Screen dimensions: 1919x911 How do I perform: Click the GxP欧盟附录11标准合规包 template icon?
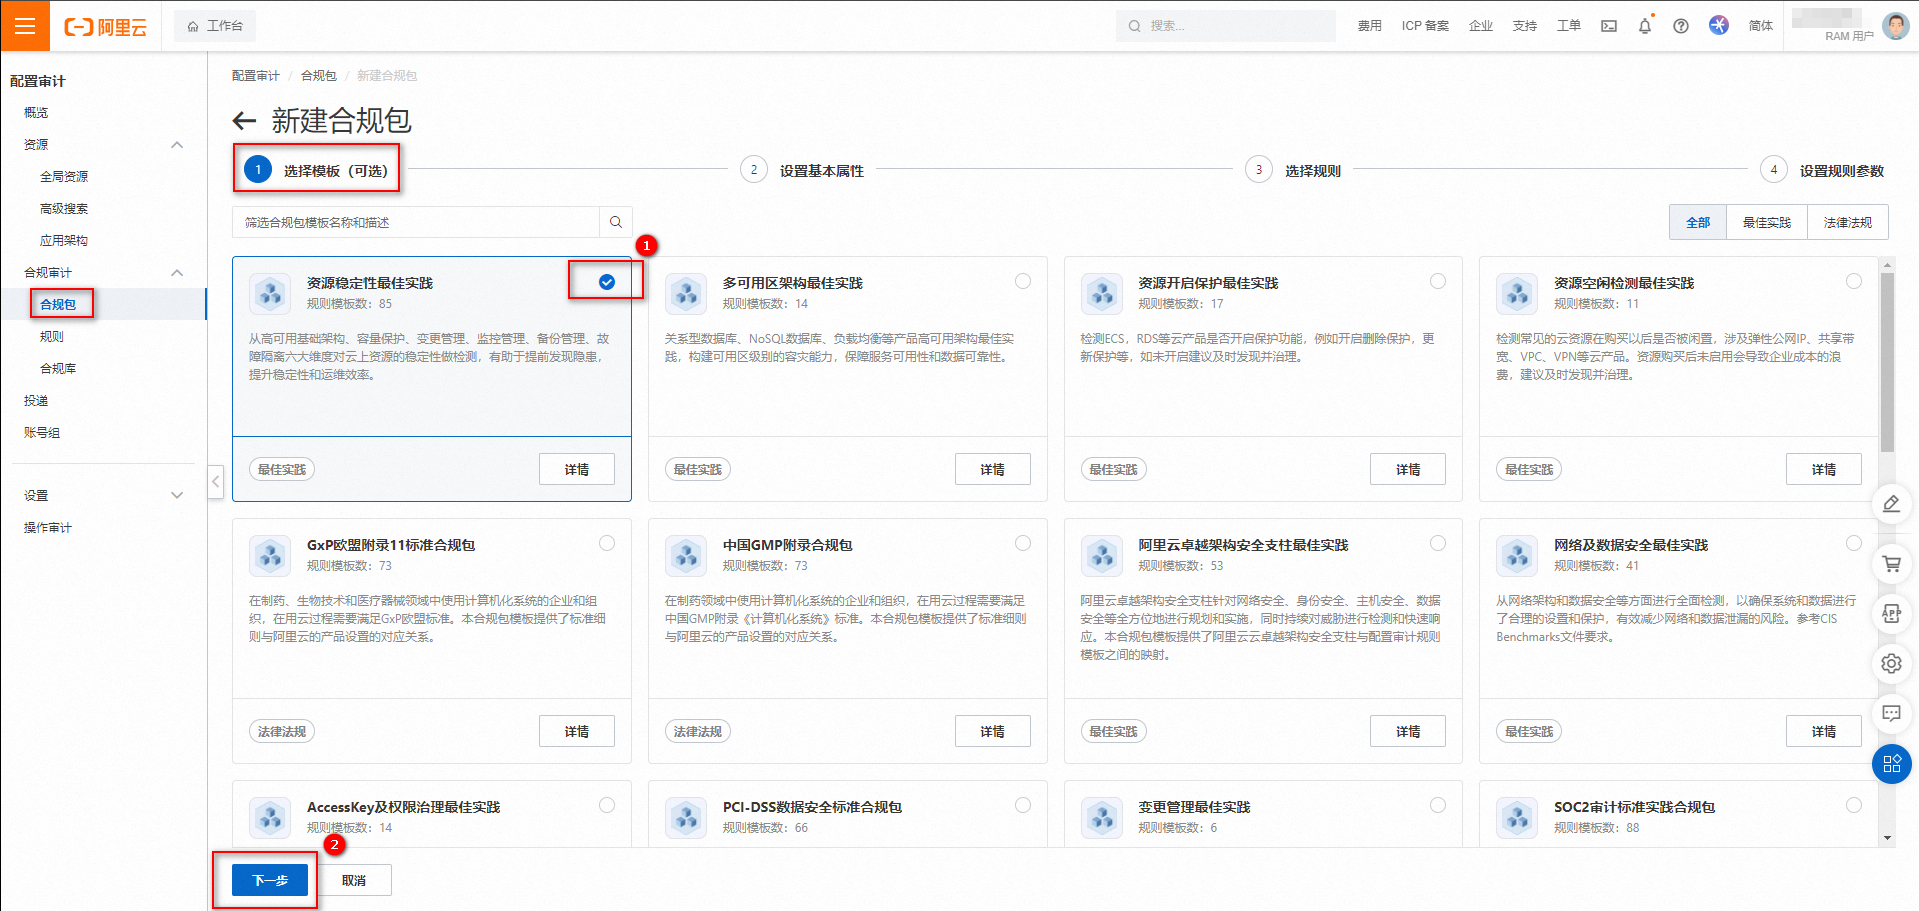coord(270,555)
